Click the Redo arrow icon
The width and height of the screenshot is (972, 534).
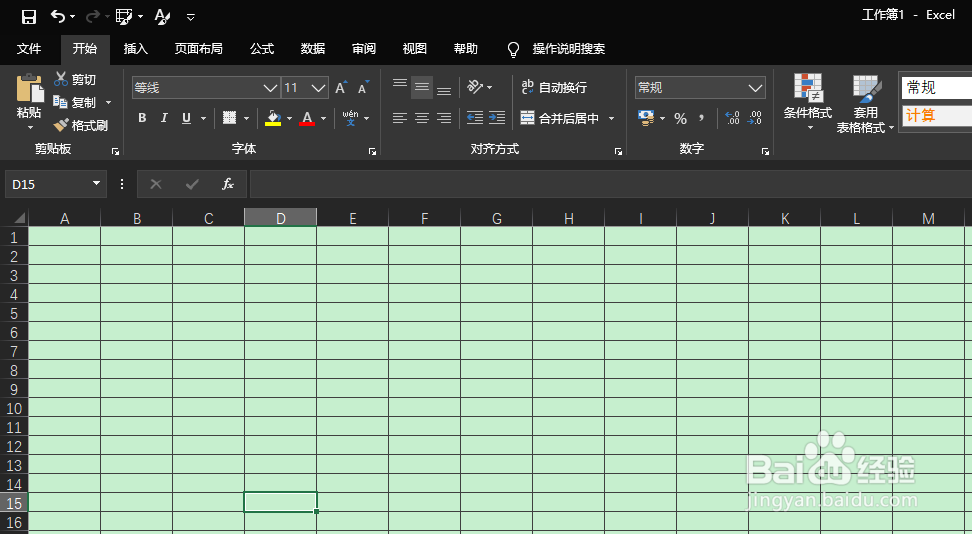(92, 16)
